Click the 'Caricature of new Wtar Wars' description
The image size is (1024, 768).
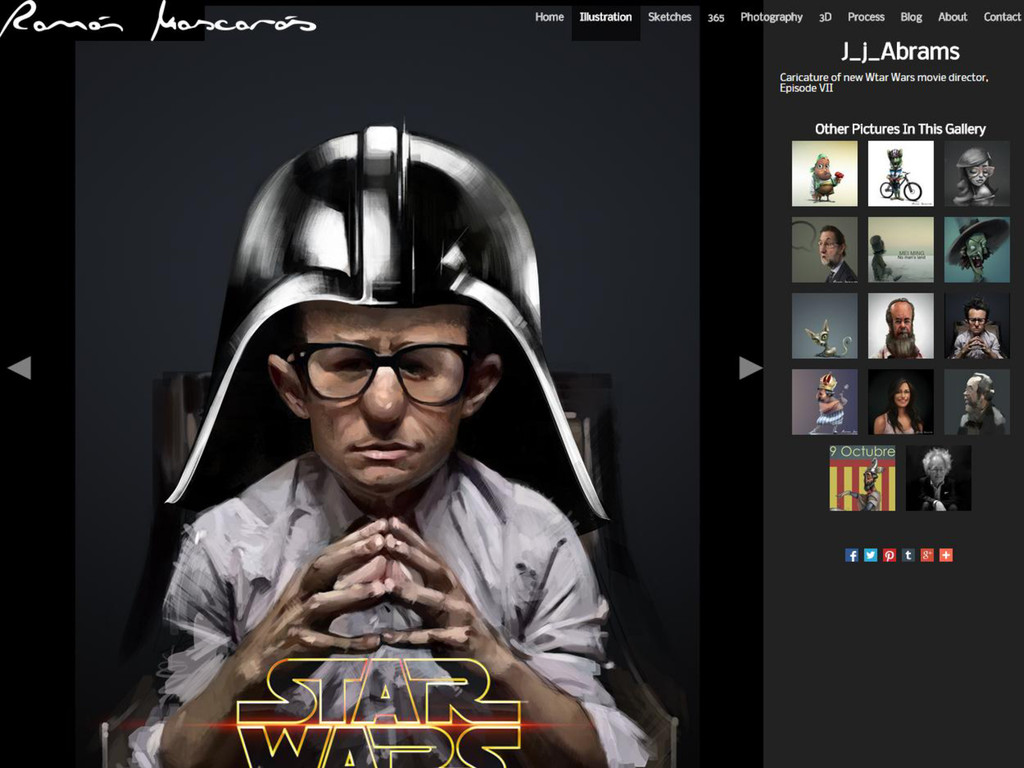[884, 82]
